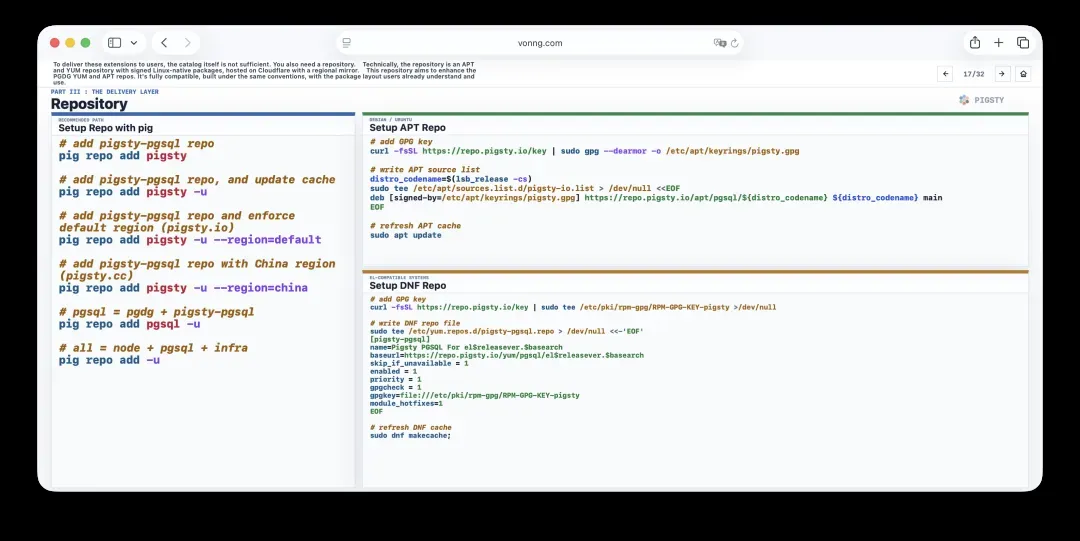Viewport: 1080px width, 541px height.
Task: Open a new tab with plus icon
Action: (999, 43)
